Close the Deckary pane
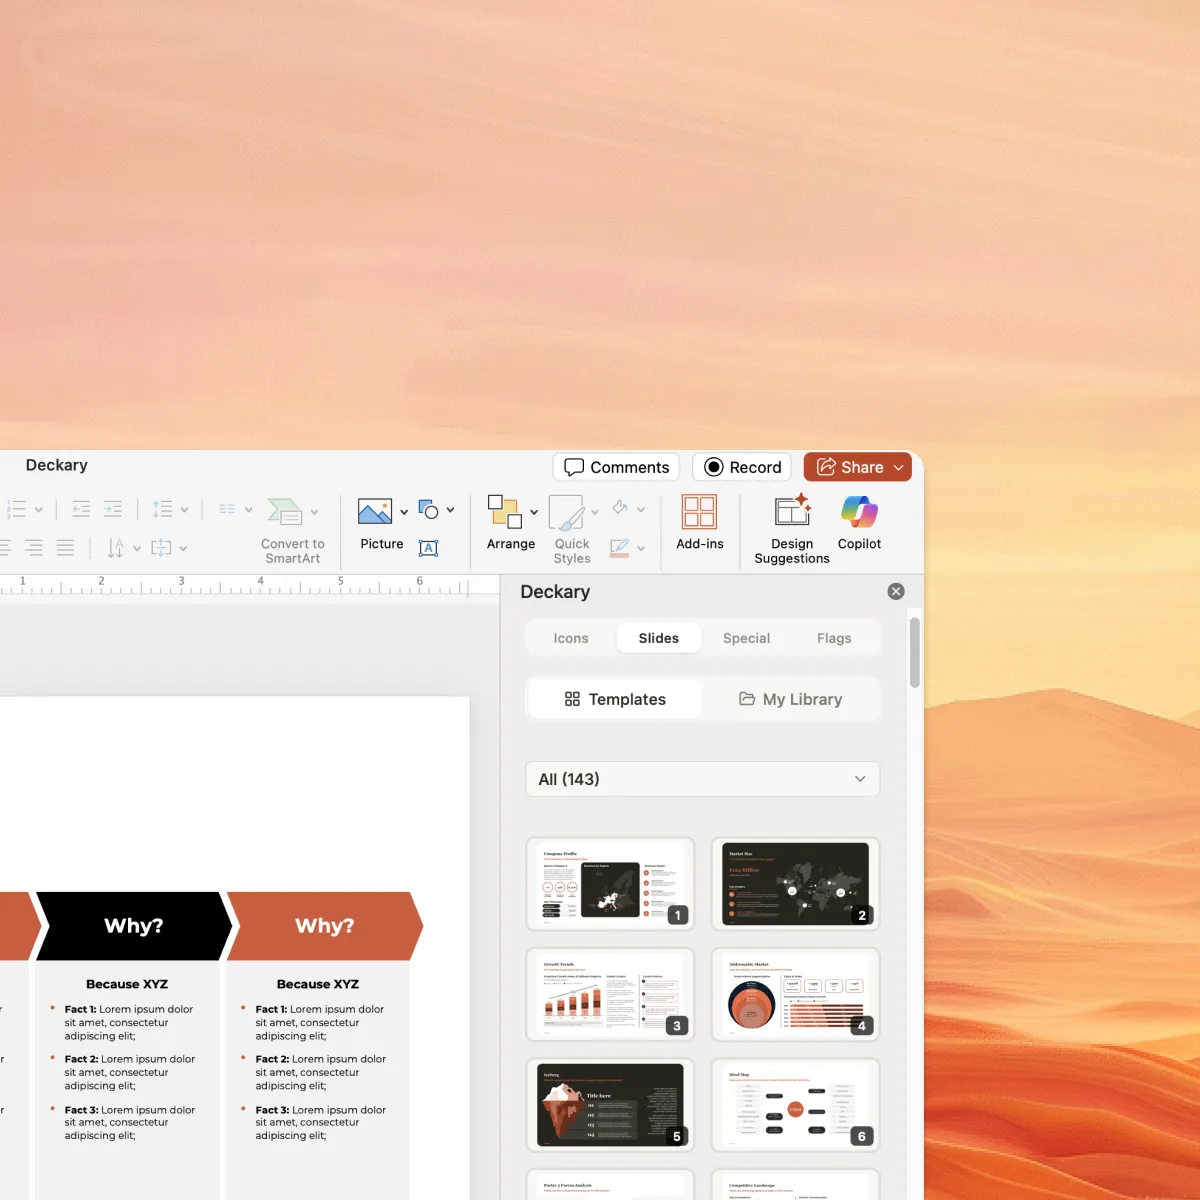1200x1200 pixels. click(895, 591)
